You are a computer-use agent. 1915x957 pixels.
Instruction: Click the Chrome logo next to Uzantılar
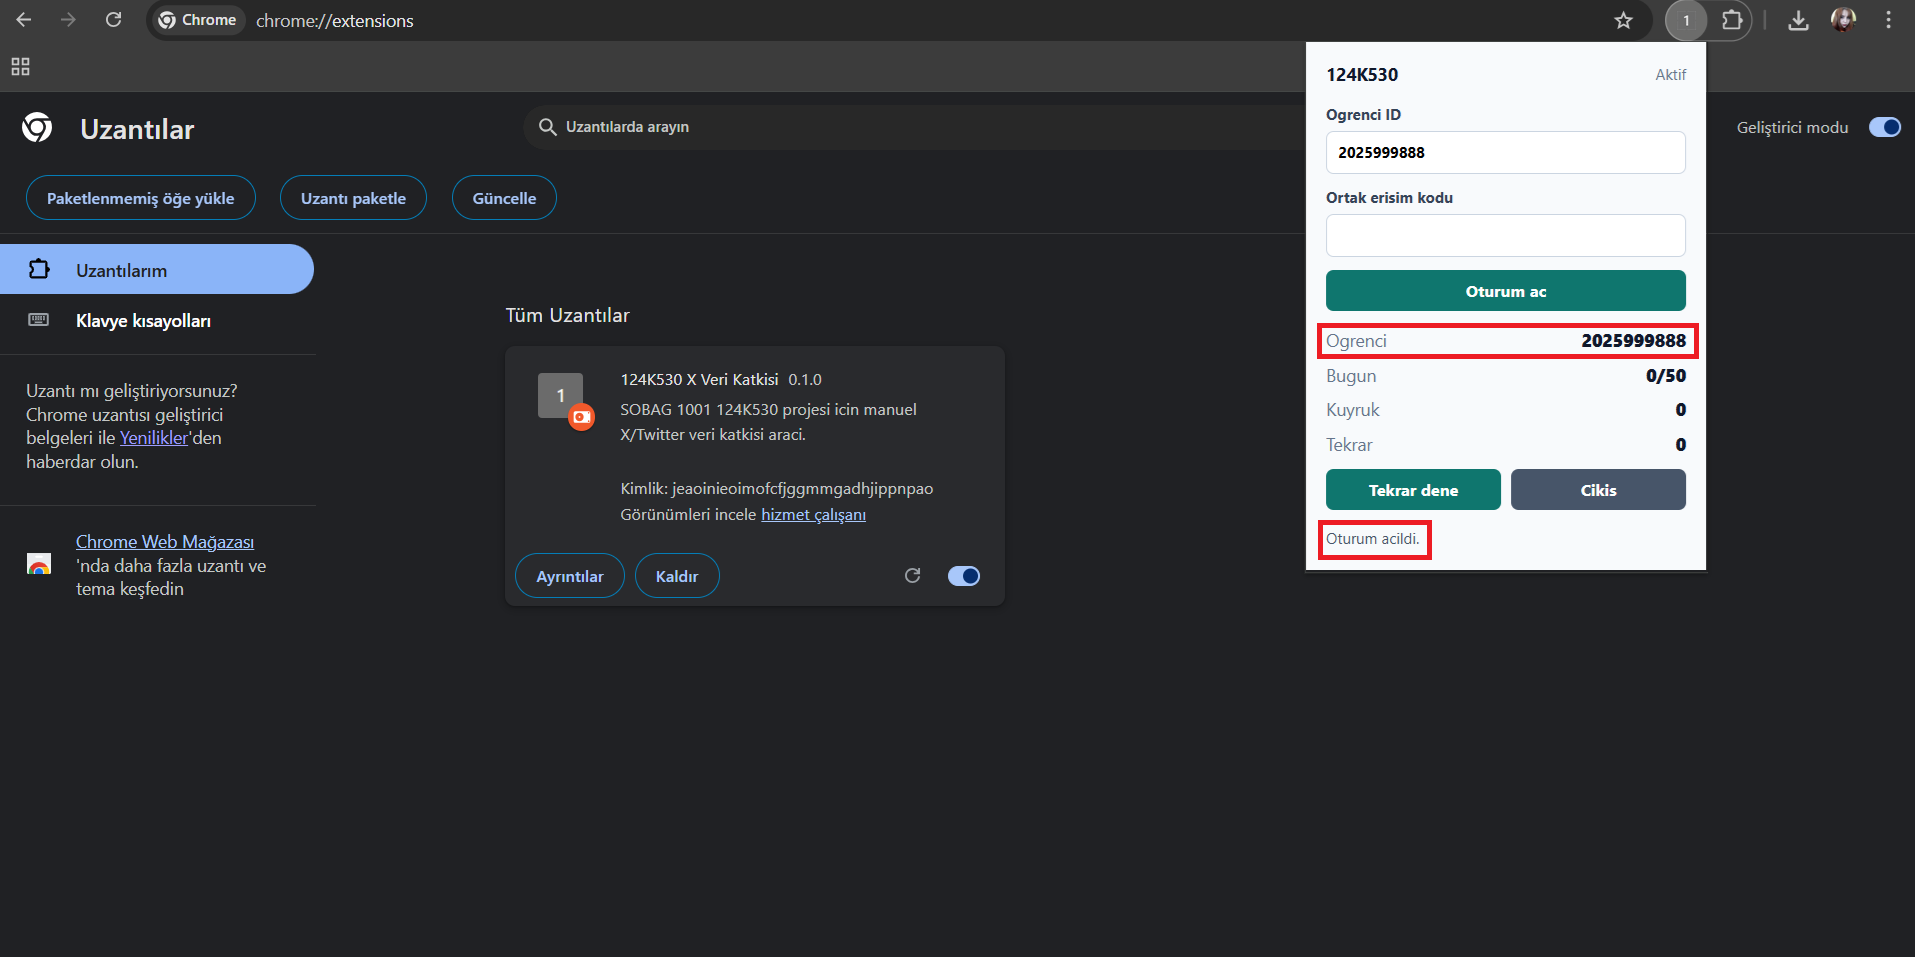(x=37, y=127)
